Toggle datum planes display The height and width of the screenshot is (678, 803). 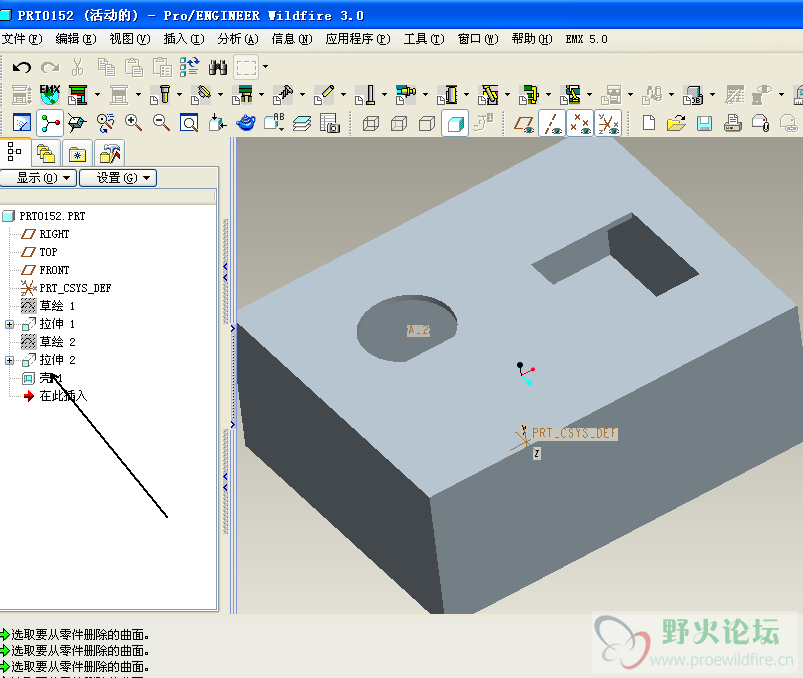coord(524,124)
